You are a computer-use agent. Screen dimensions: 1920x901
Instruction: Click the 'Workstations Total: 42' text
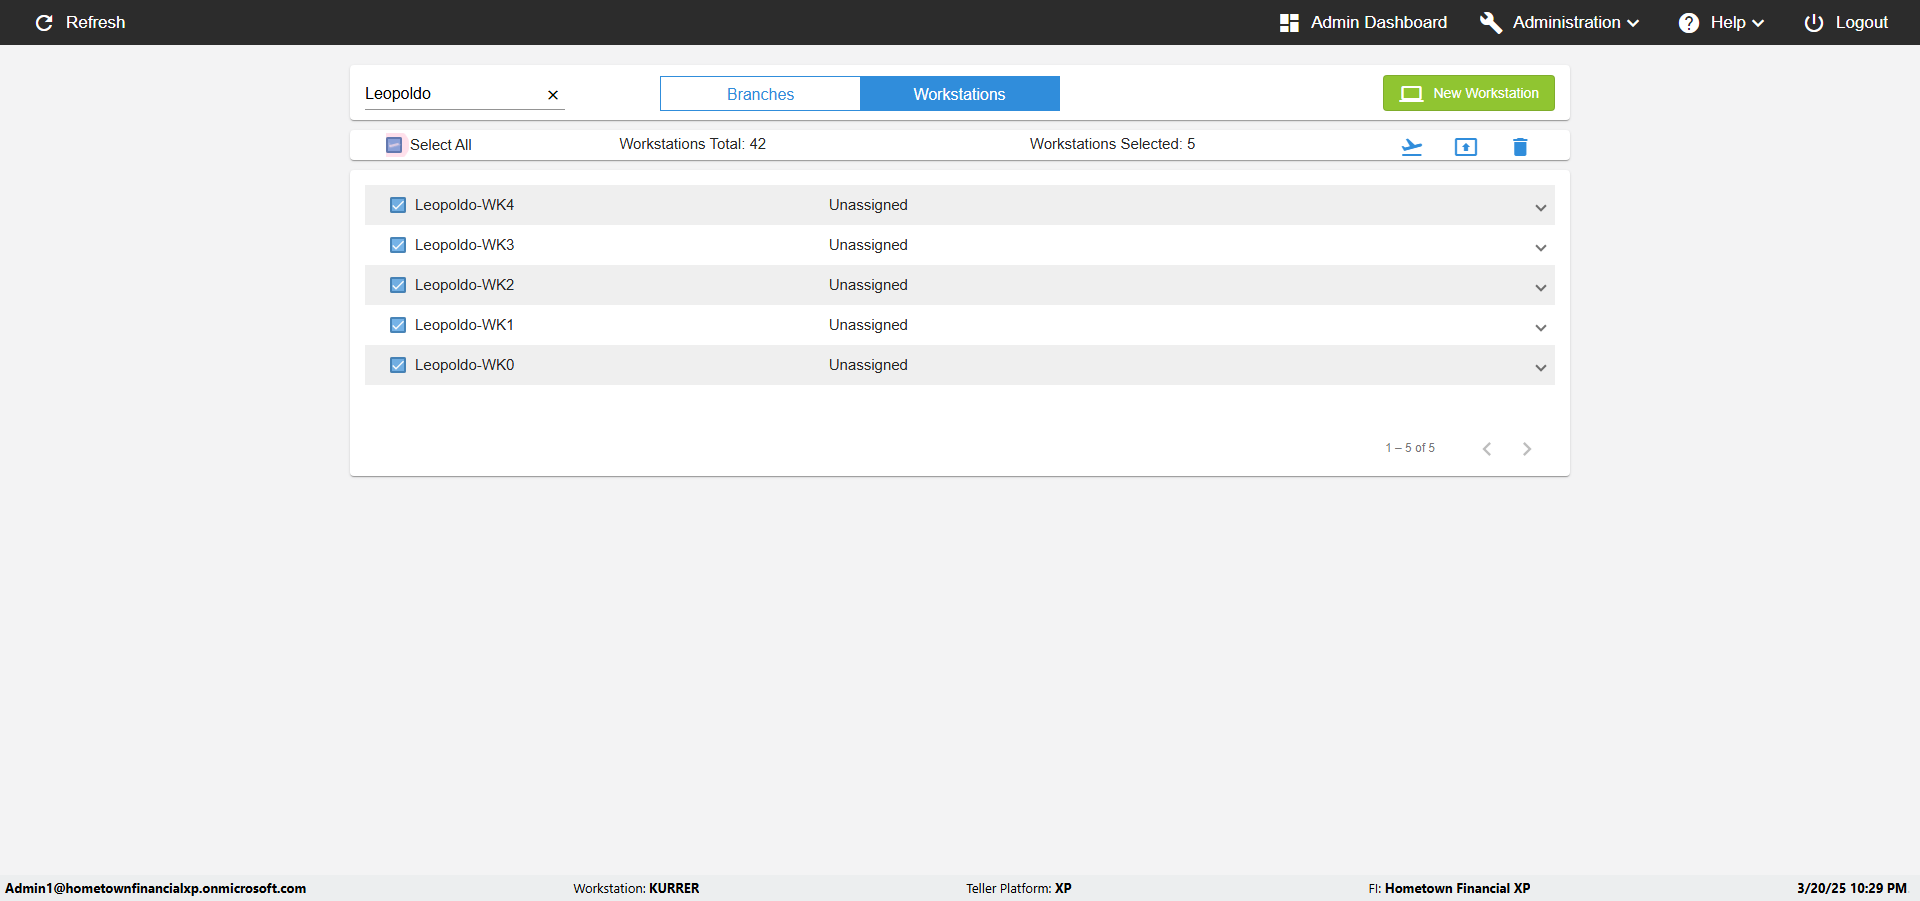coord(692,144)
